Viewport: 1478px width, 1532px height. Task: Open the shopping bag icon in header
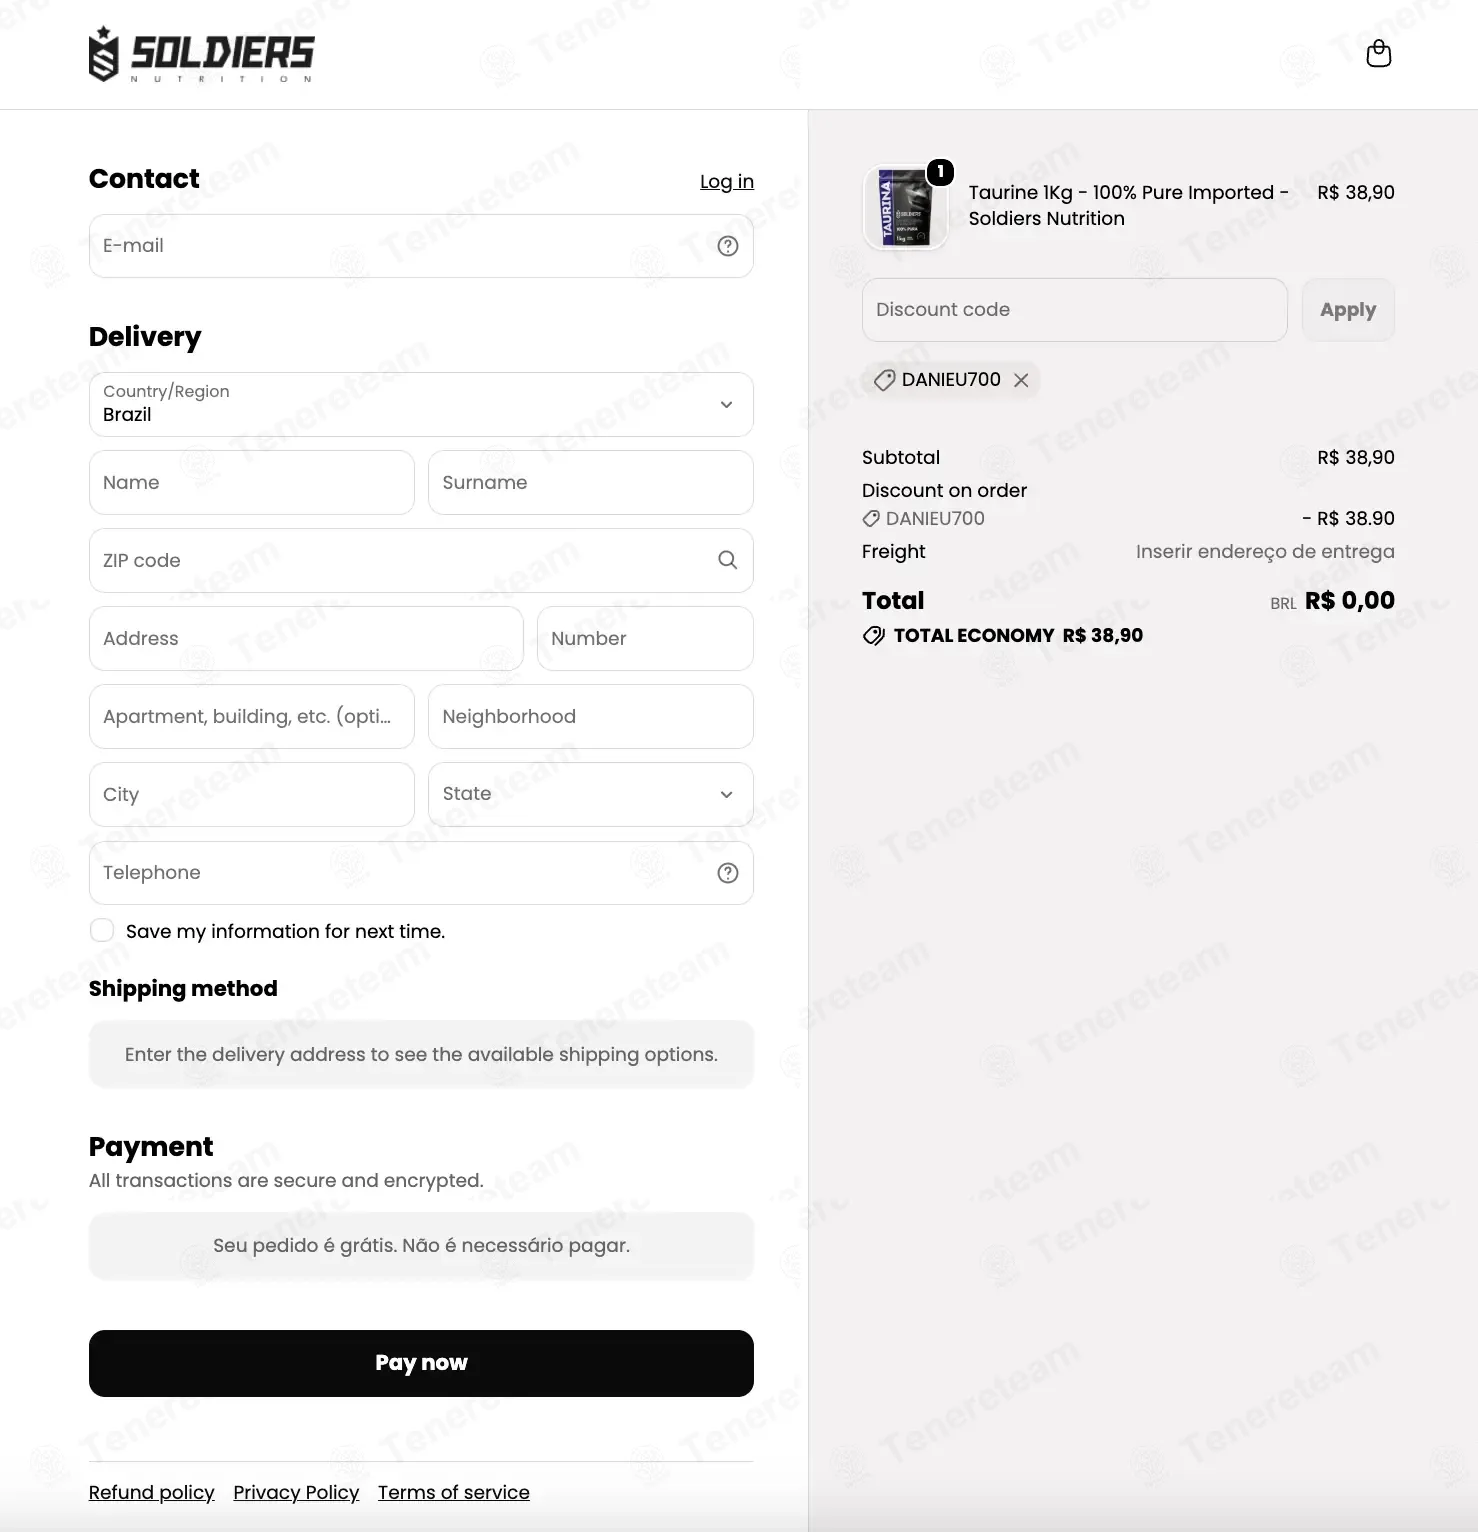tap(1378, 54)
